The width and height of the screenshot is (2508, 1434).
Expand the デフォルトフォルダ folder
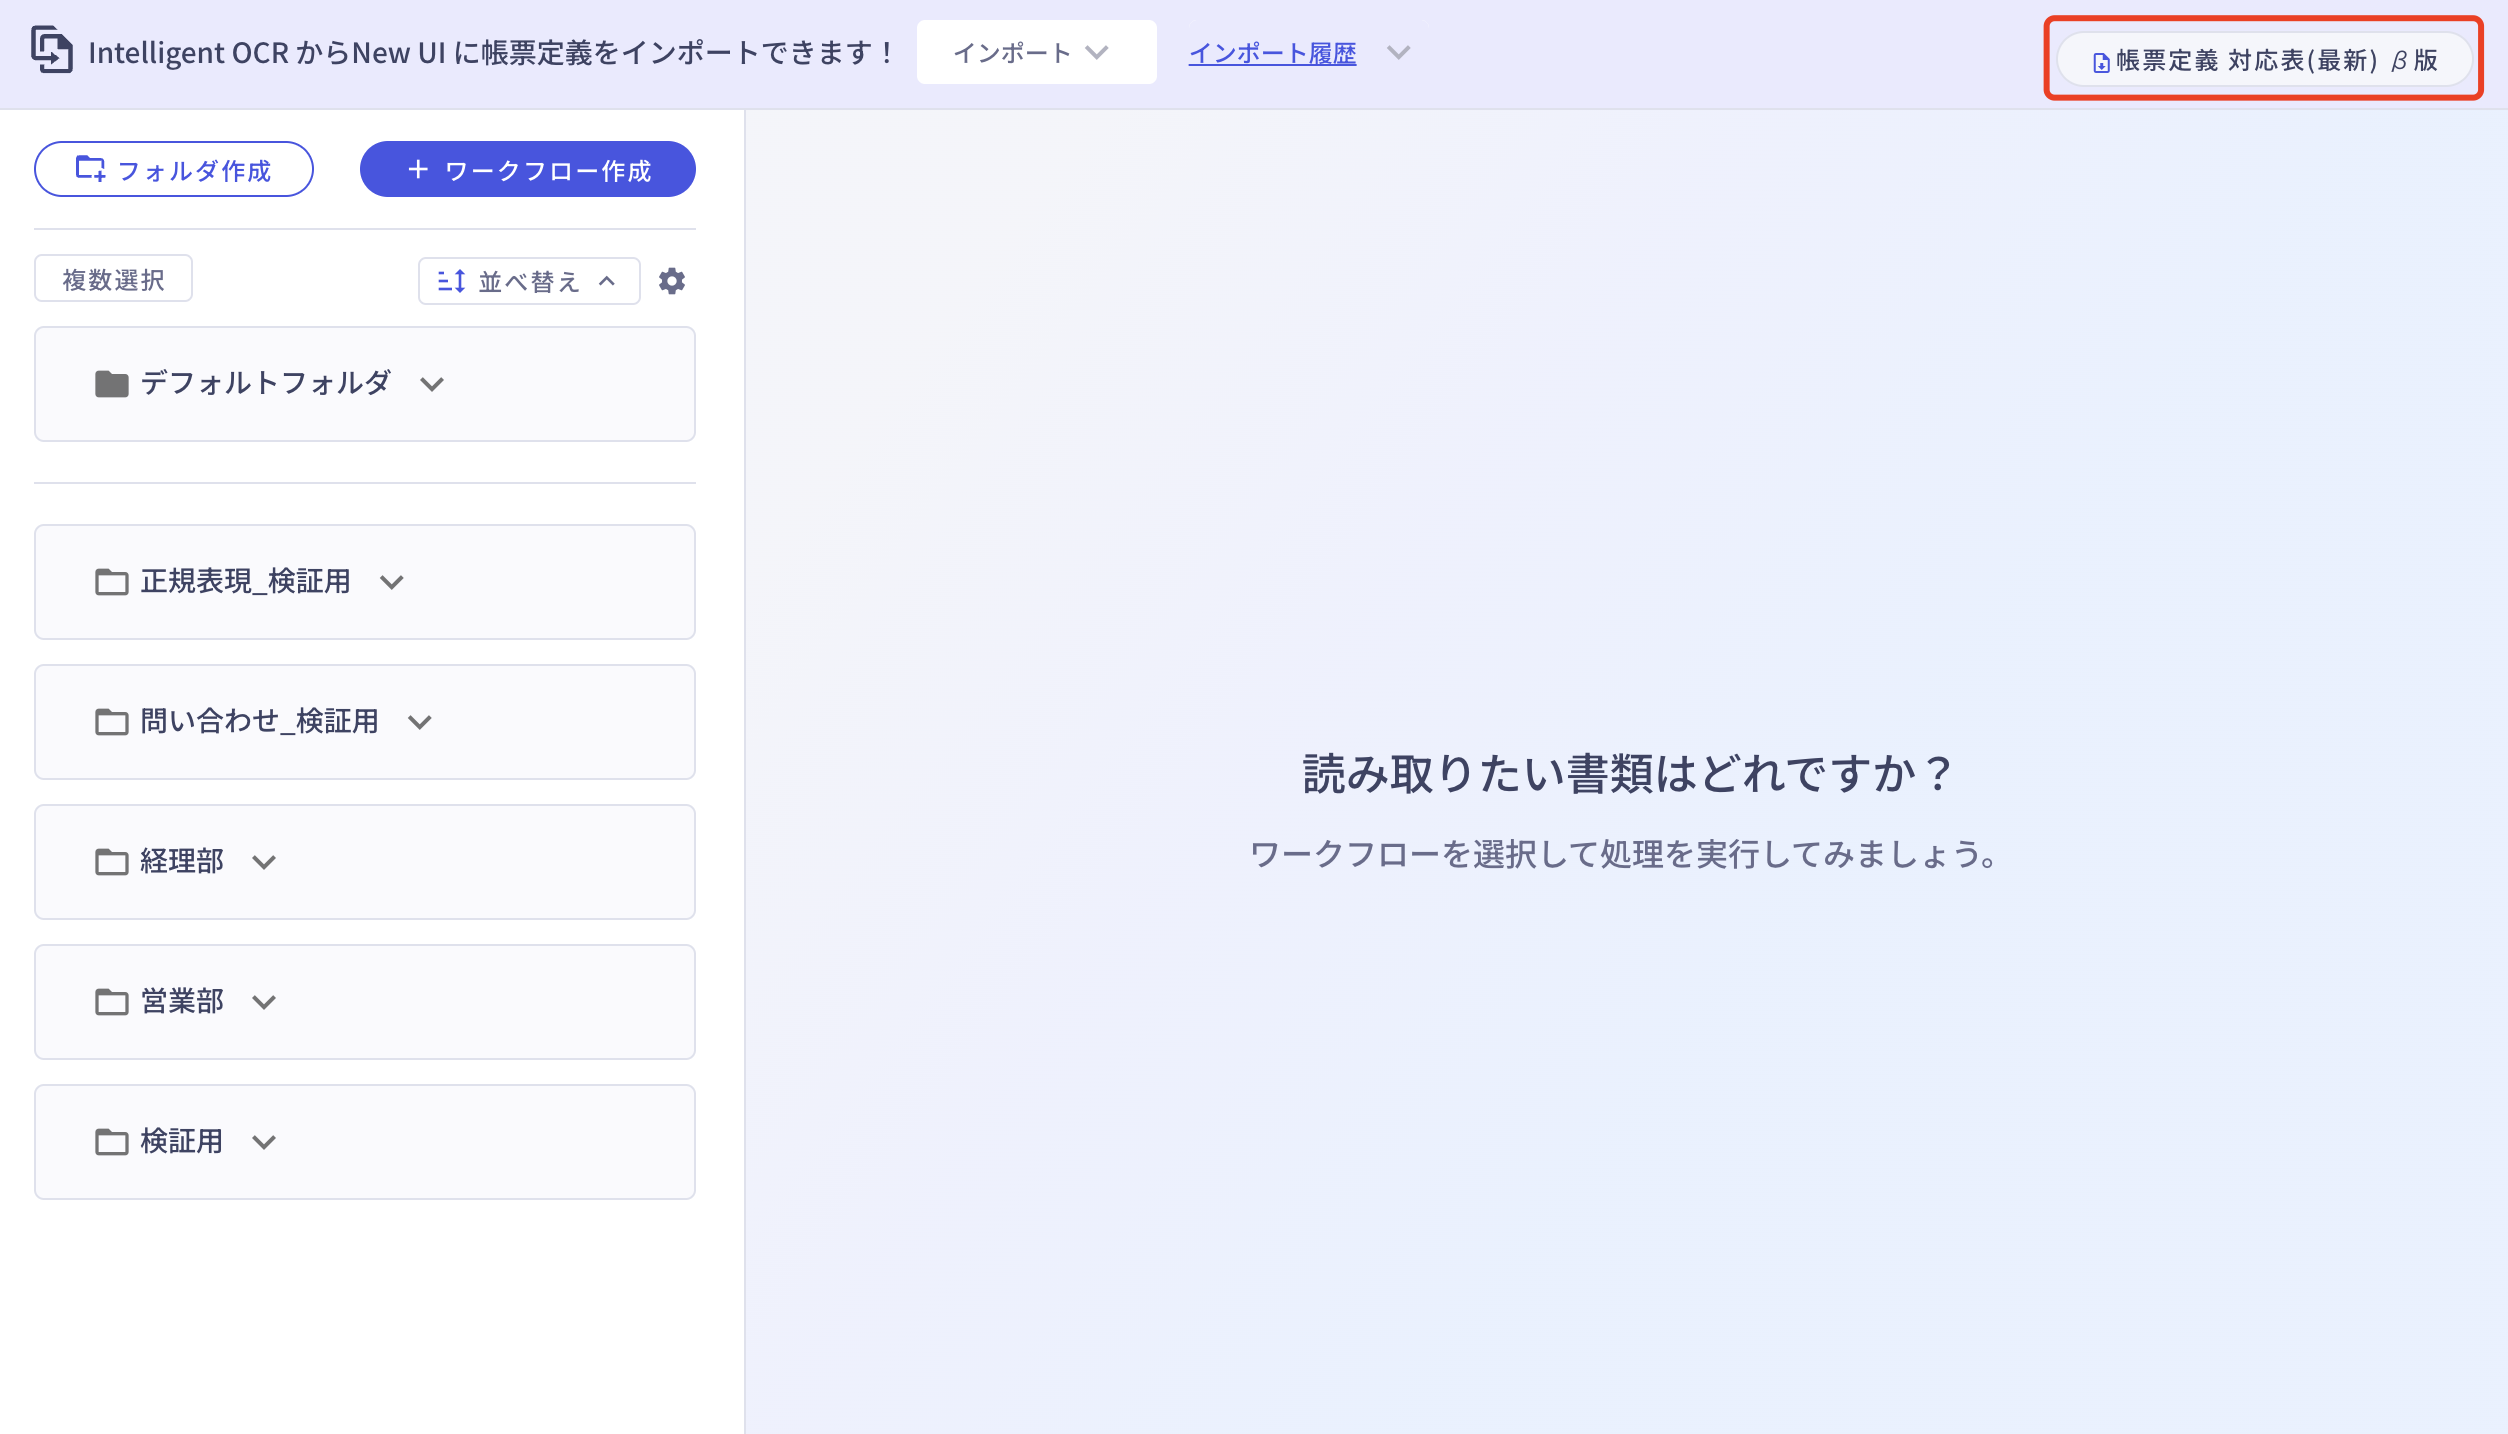tap(432, 383)
